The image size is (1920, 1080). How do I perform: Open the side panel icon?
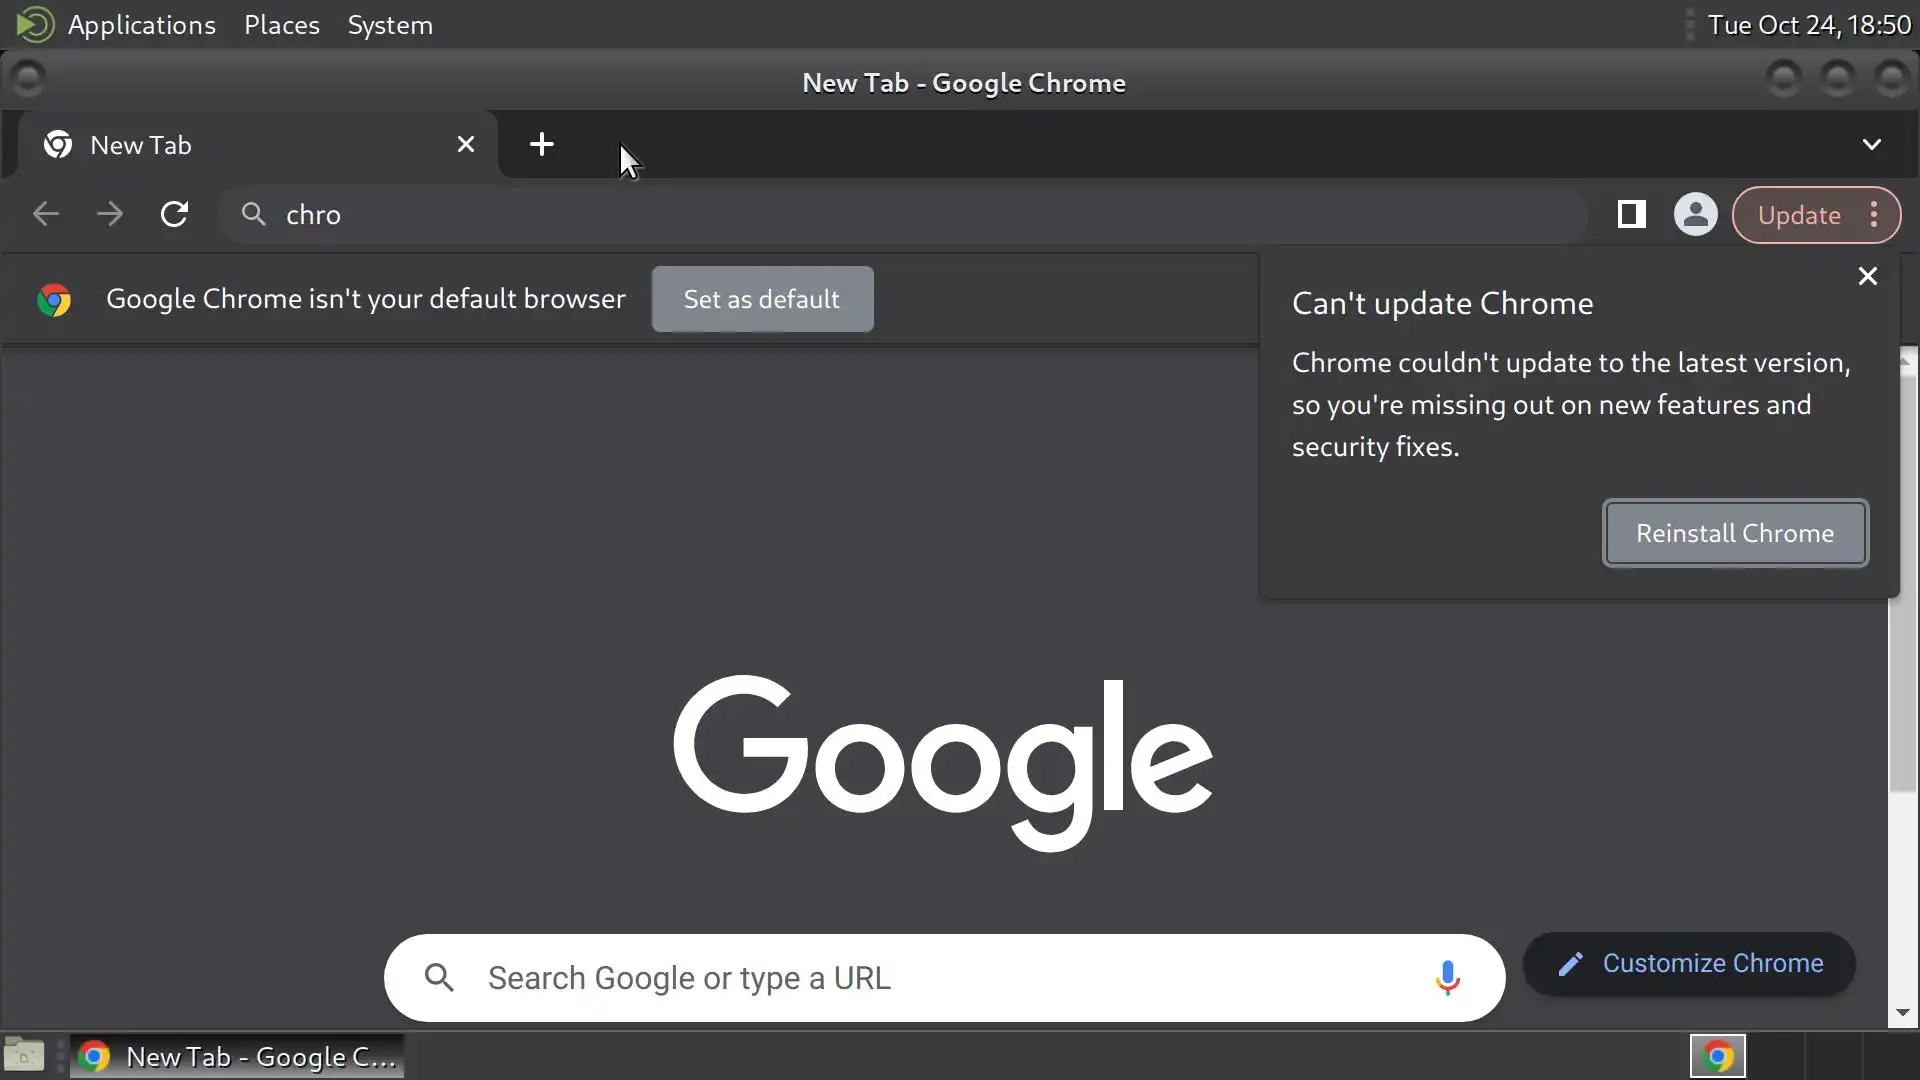1631,214
